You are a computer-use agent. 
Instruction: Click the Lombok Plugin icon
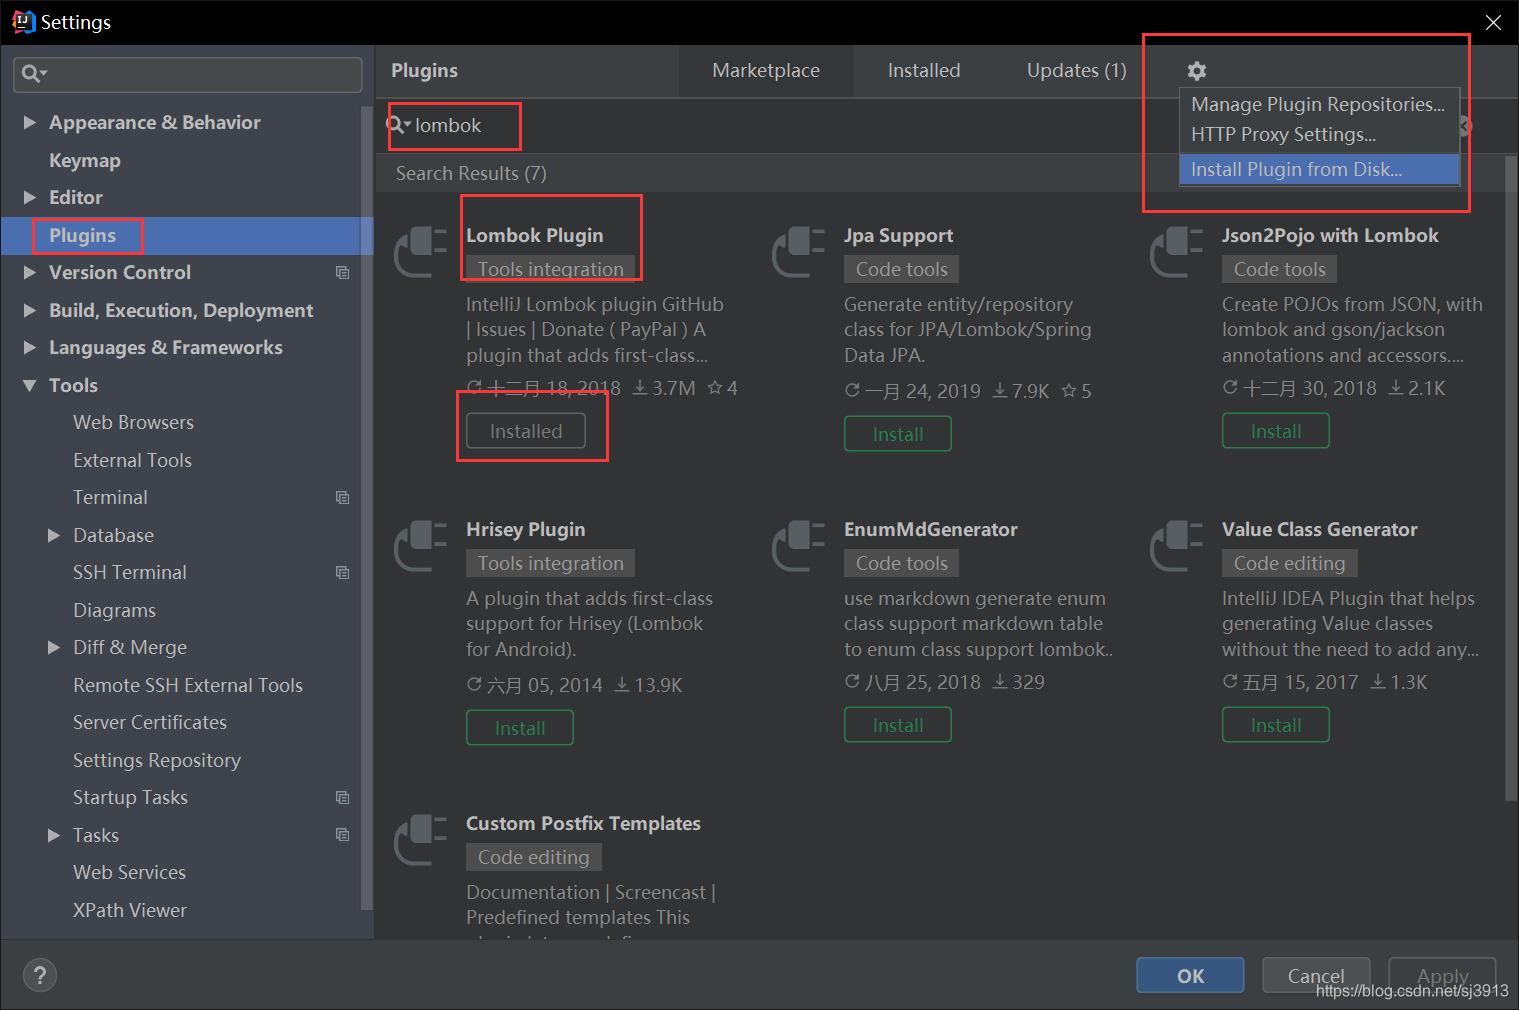pyautogui.click(x=421, y=252)
